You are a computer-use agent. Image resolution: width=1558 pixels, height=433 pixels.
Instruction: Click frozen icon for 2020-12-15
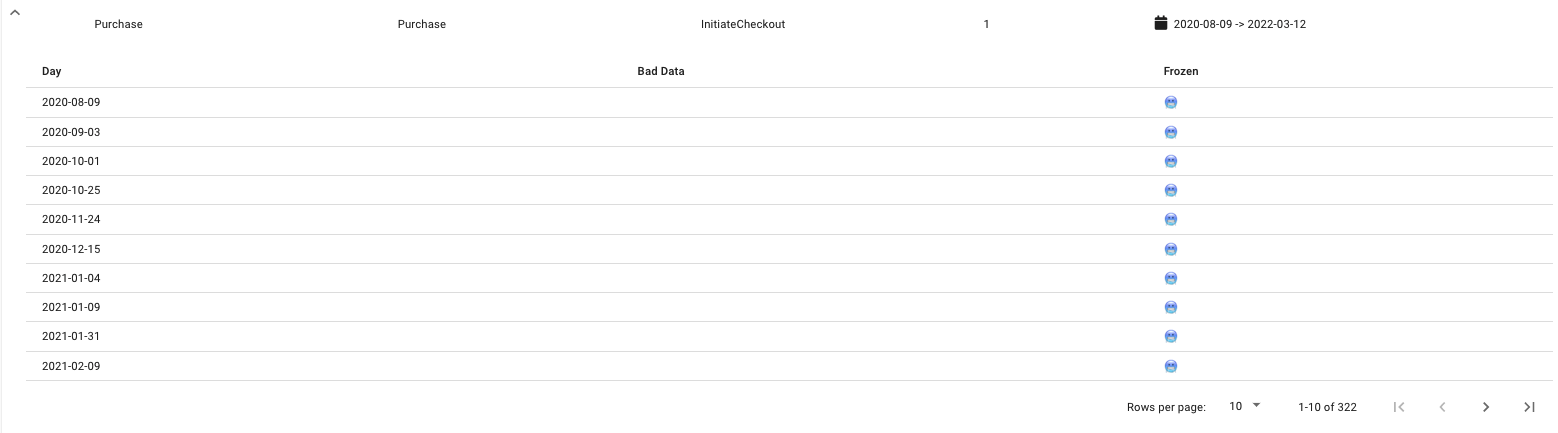coord(1171,249)
